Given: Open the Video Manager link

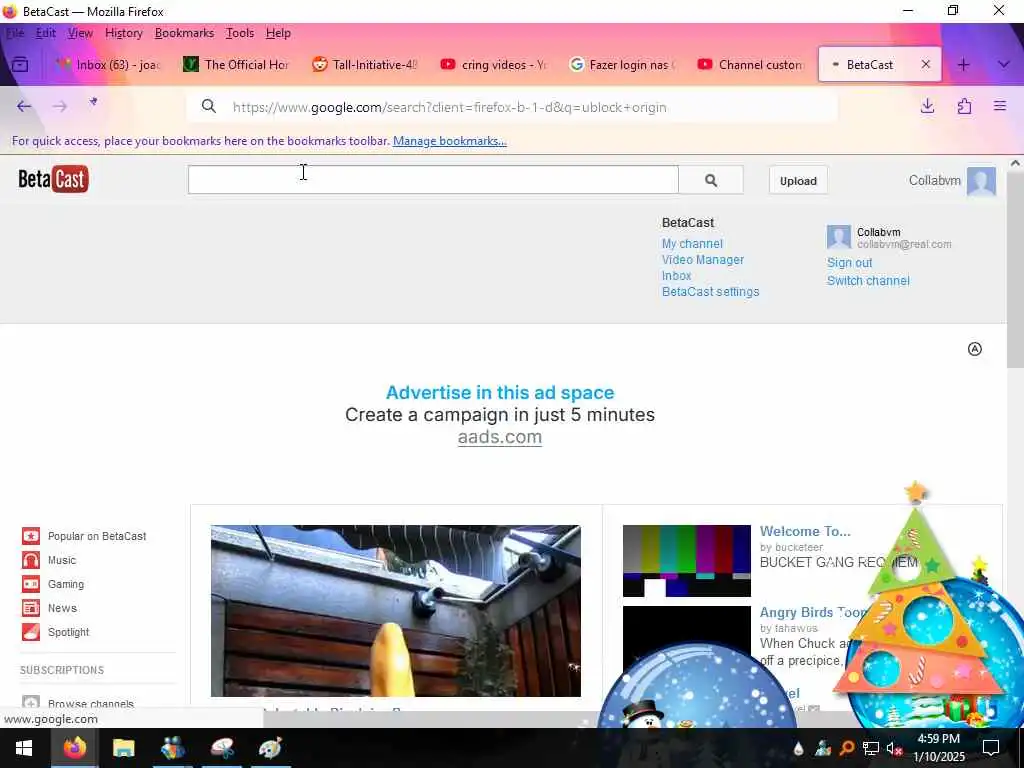Looking at the screenshot, I should click(x=703, y=260).
